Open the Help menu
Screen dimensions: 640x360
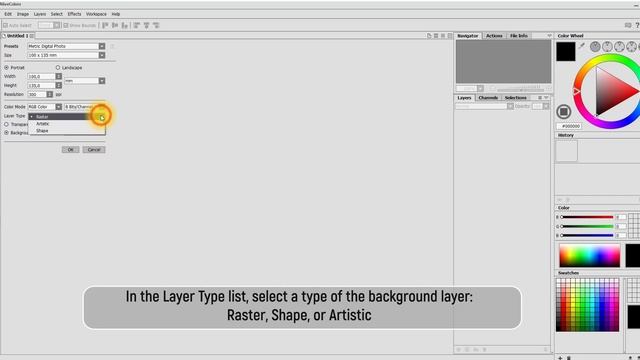click(x=116, y=14)
